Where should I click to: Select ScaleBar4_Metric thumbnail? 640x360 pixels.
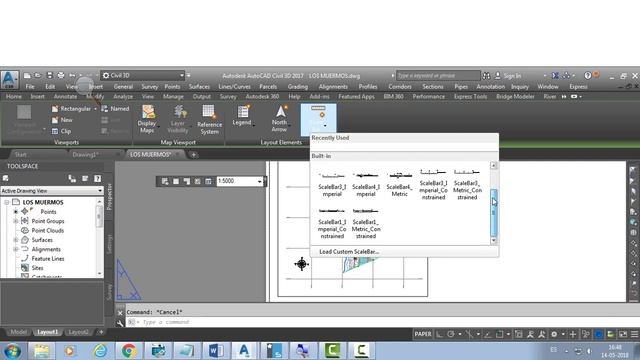(400, 185)
